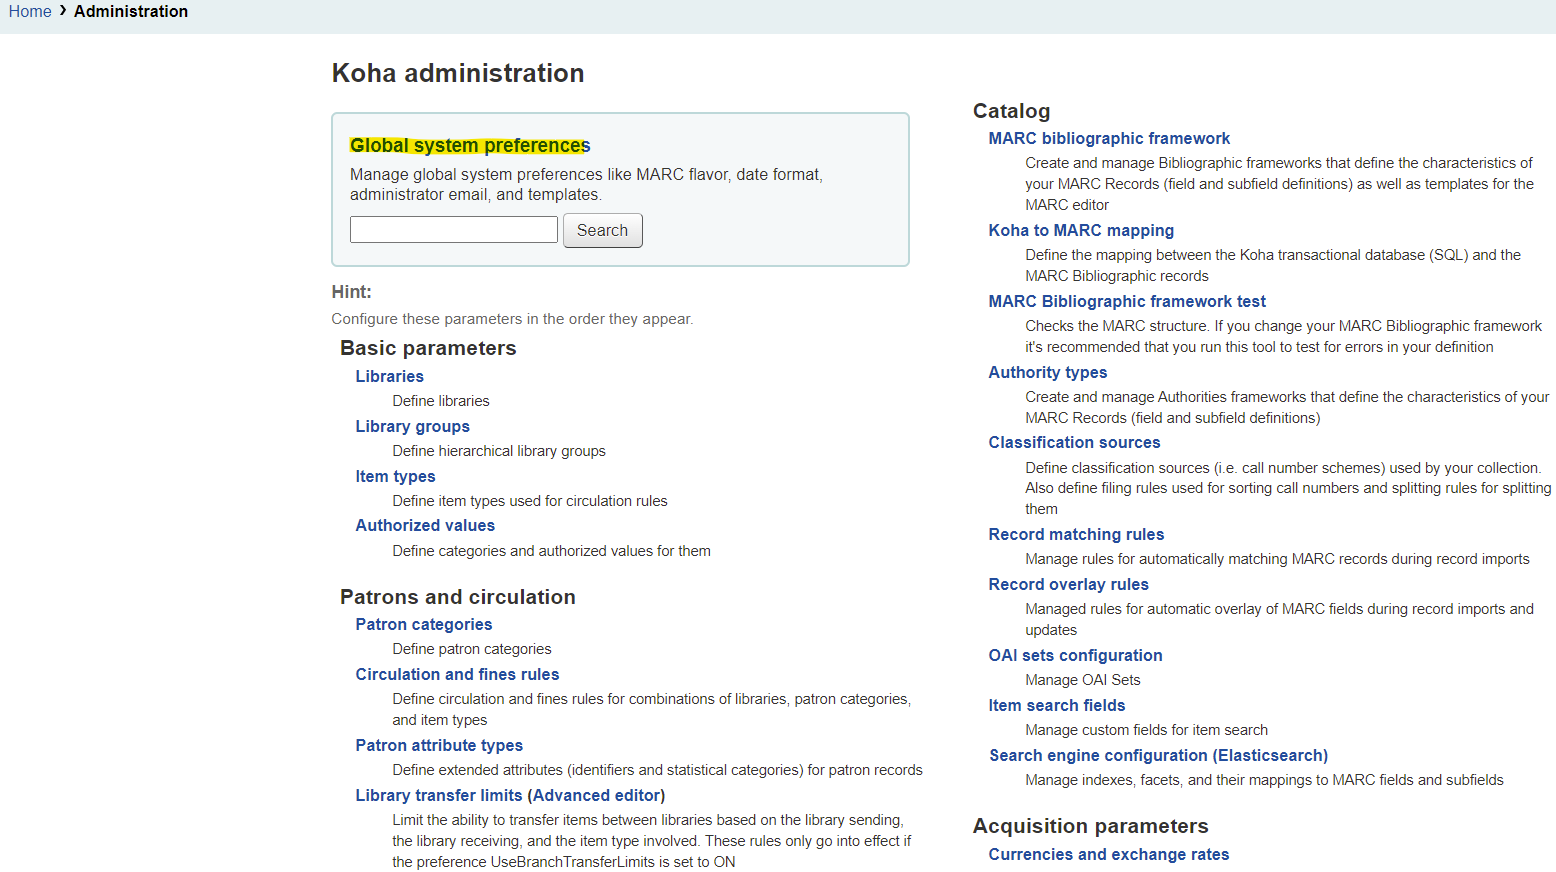Open Search engine configuration (Elasticsearch)

pos(1159,755)
